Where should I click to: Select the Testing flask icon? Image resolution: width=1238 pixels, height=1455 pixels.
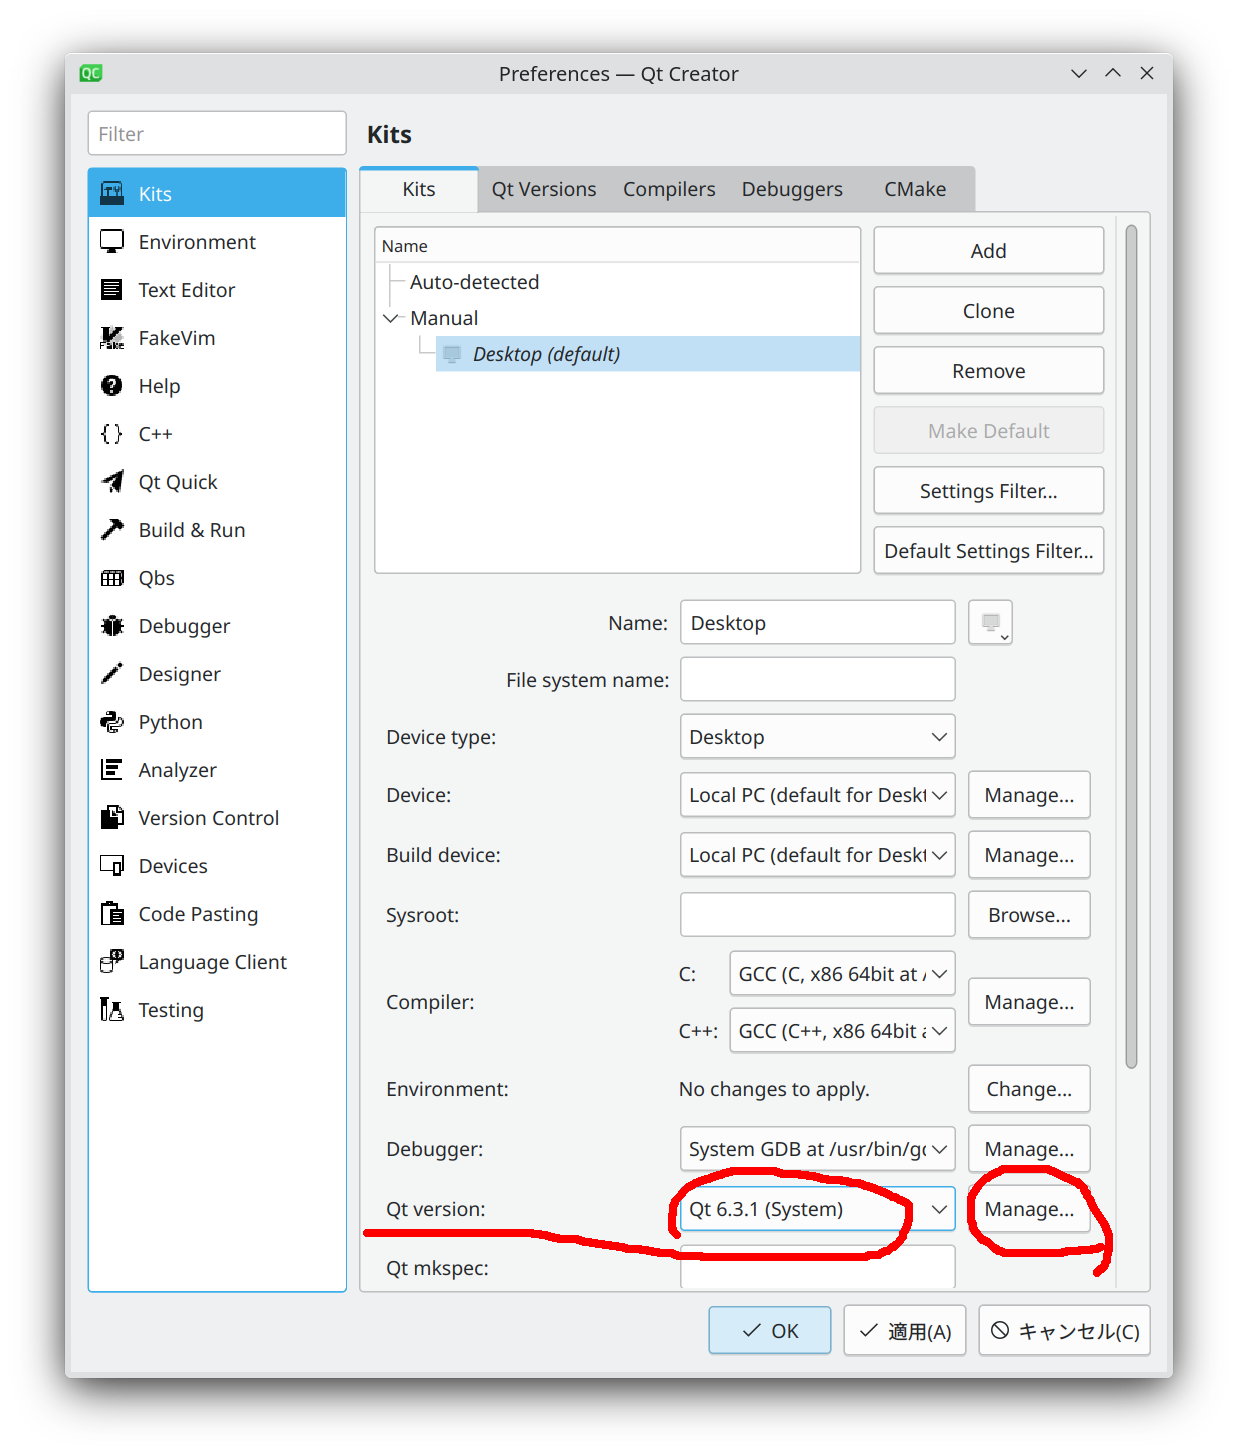pos(112,1009)
